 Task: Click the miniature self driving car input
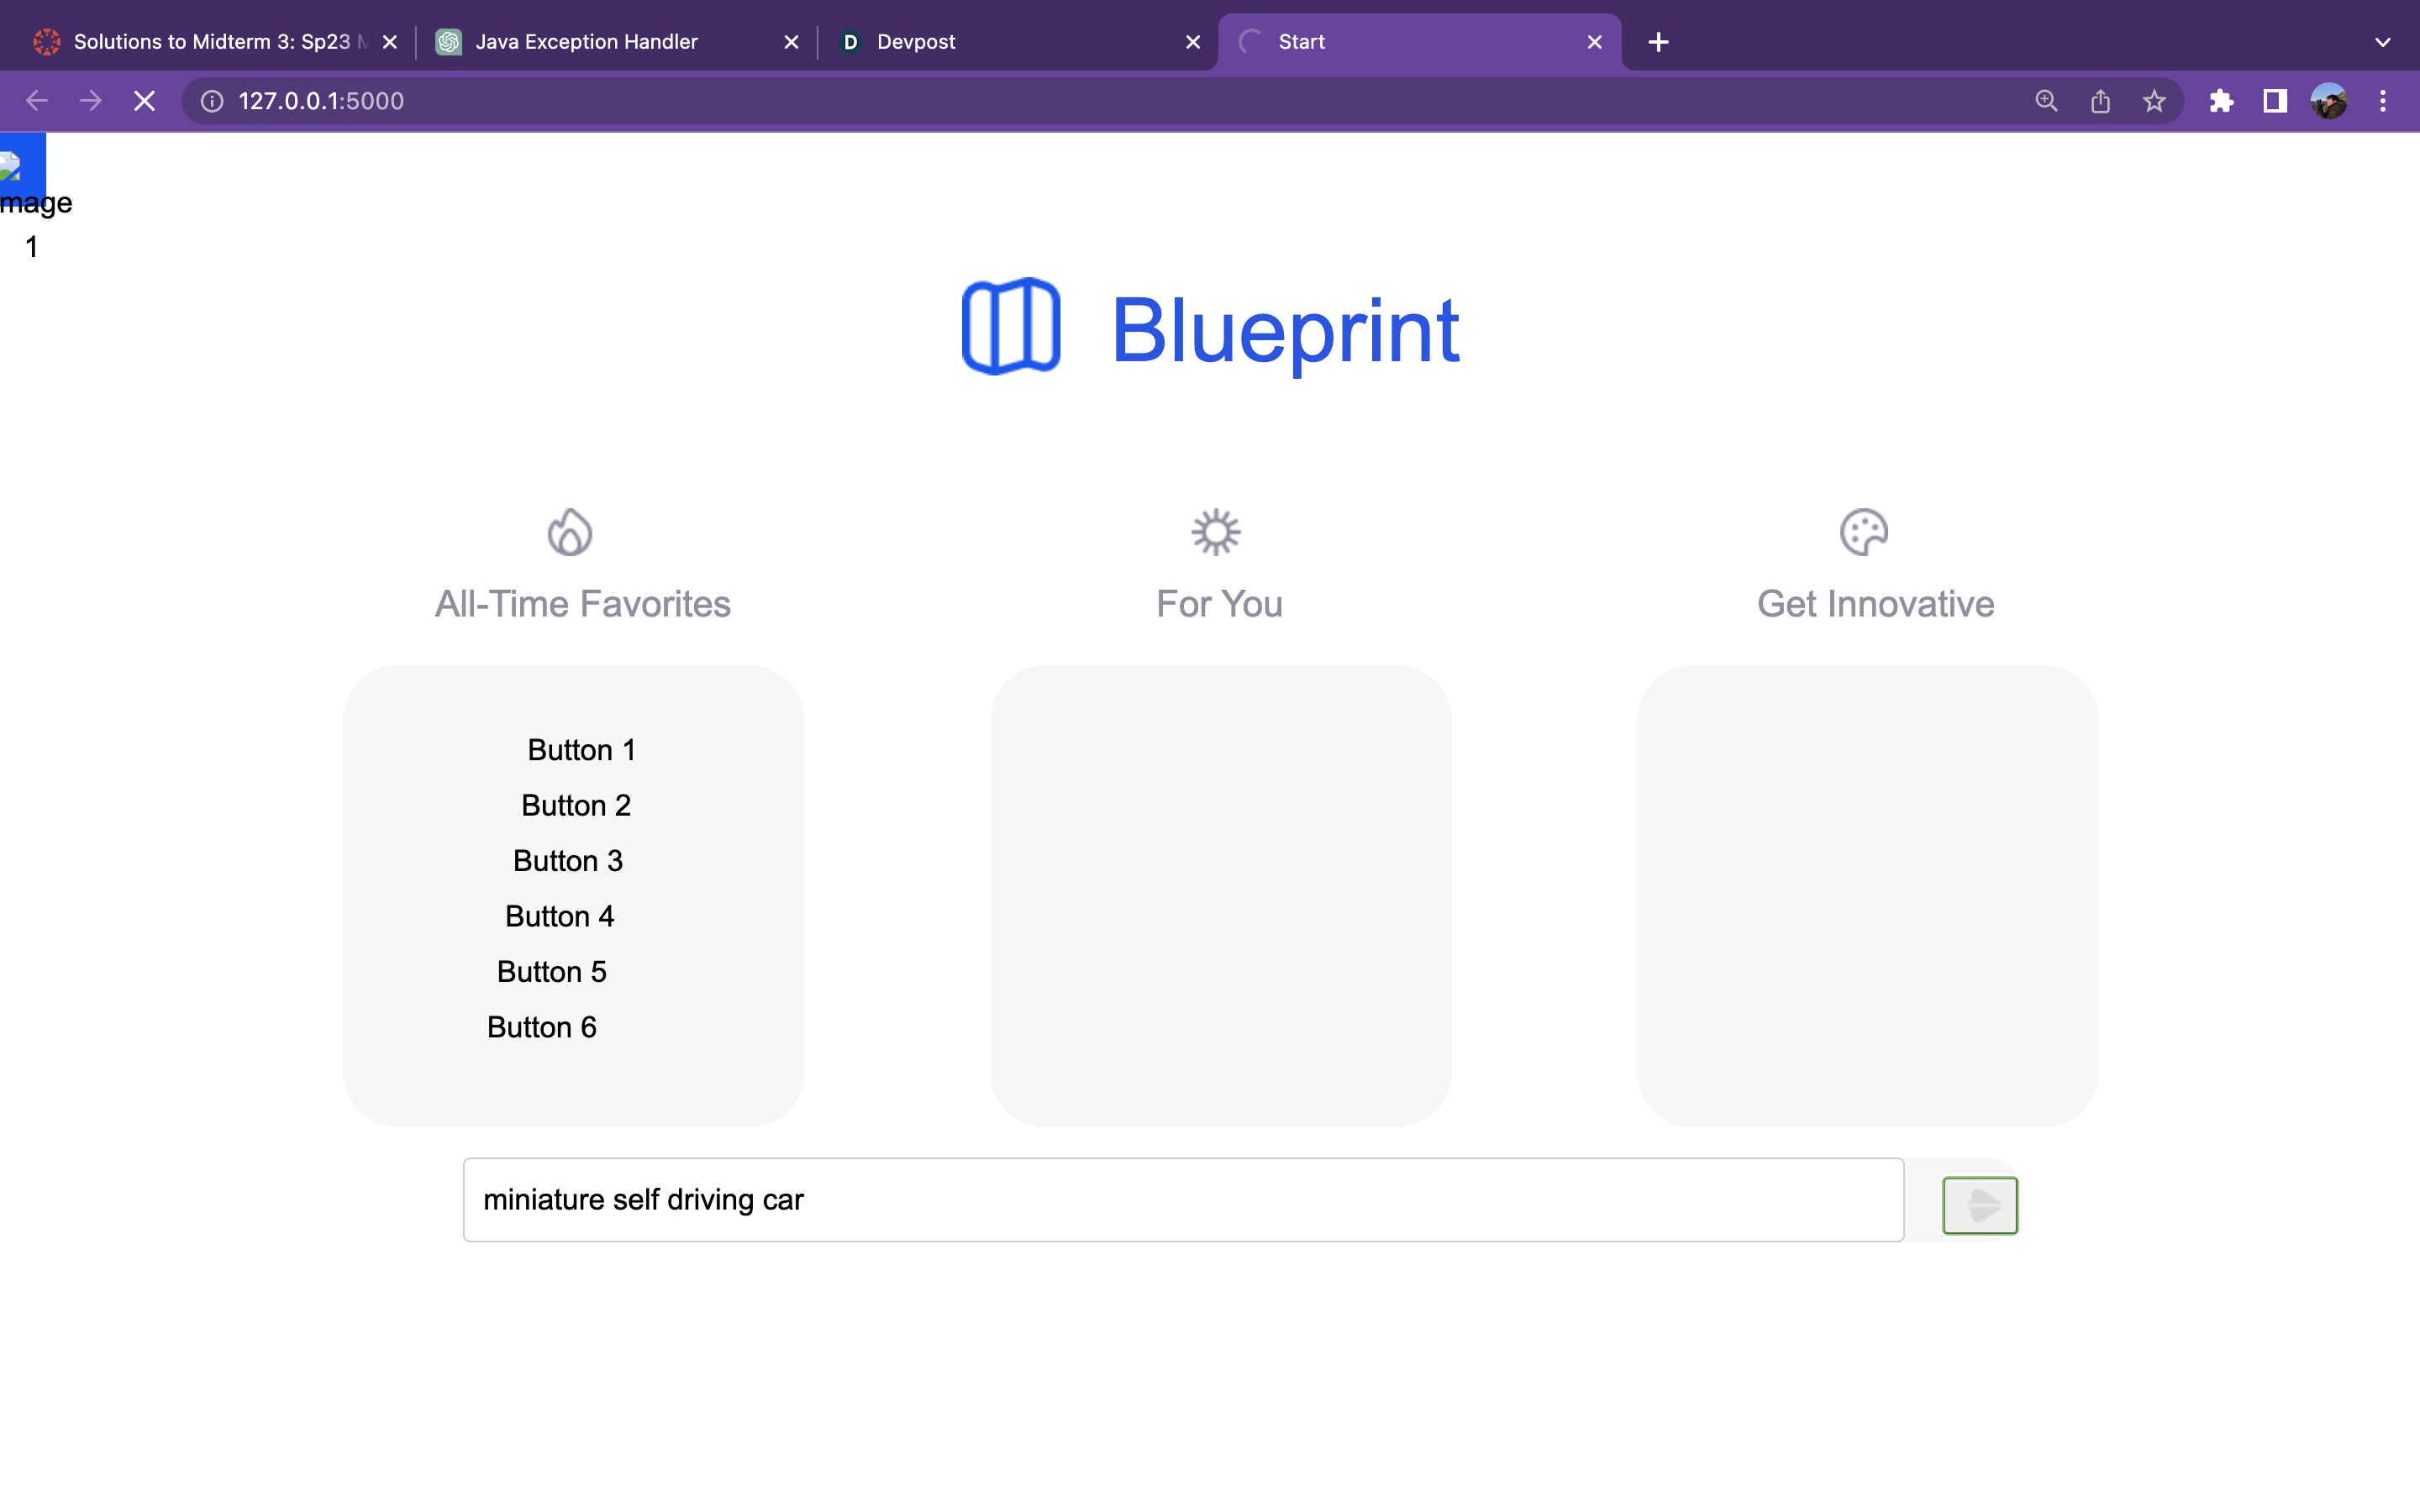(x=1183, y=1199)
